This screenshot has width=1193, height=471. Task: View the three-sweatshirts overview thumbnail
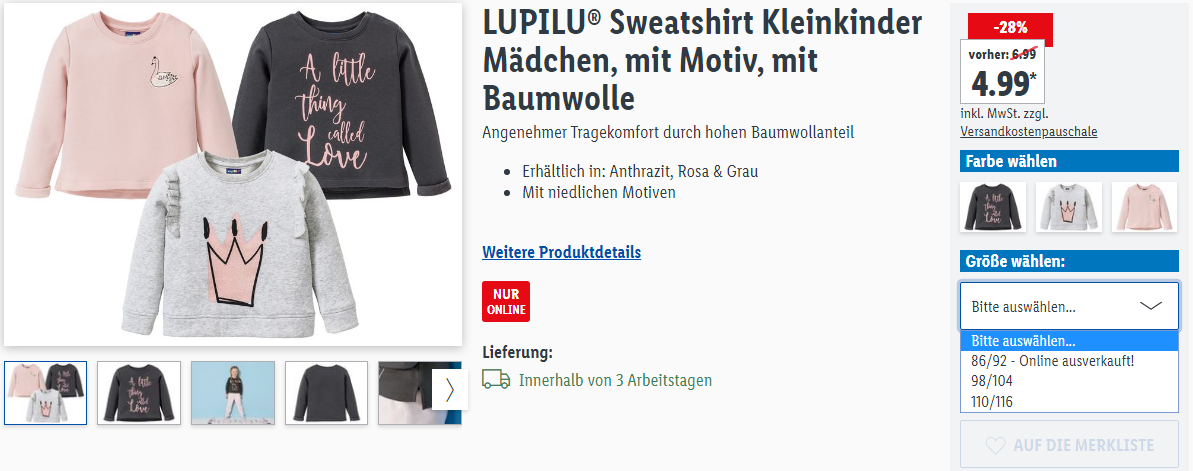(46, 393)
